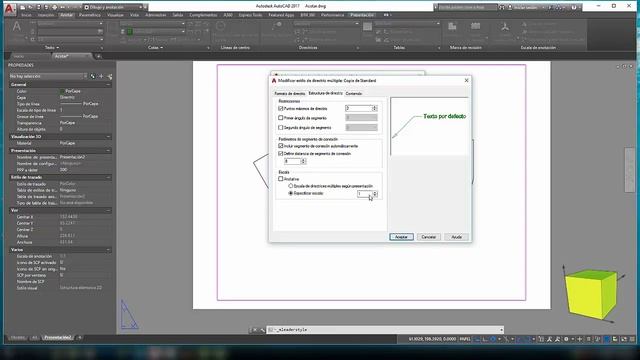
Task: Click the Cancelar button
Action: [x=429, y=237]
